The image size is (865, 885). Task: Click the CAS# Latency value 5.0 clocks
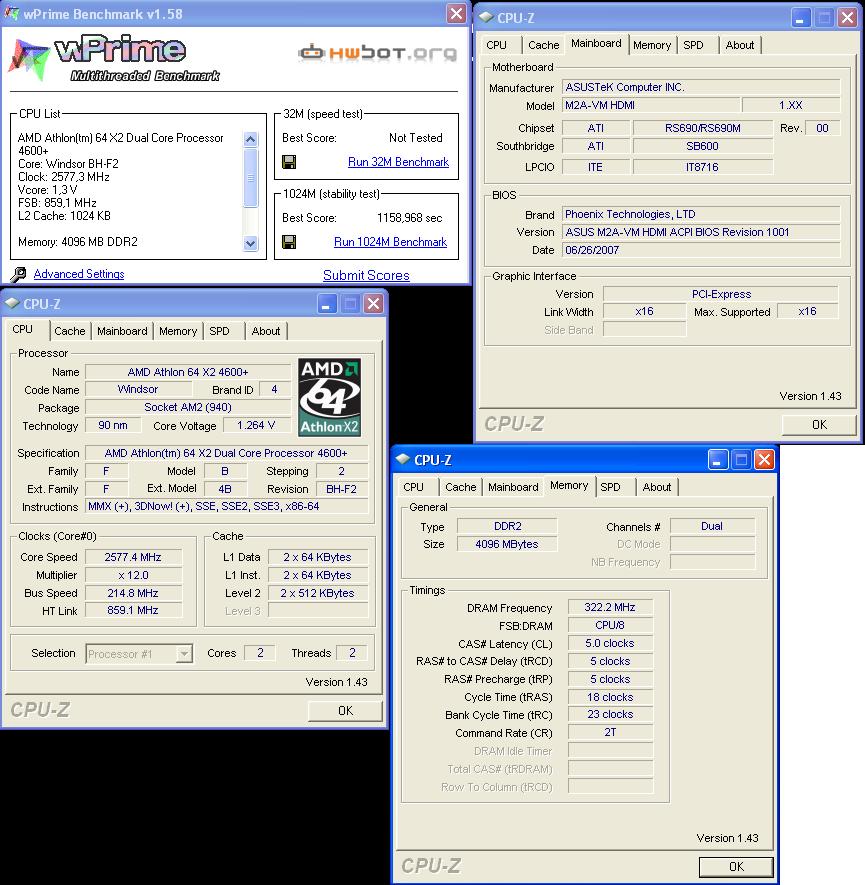(x=610, y=643)
